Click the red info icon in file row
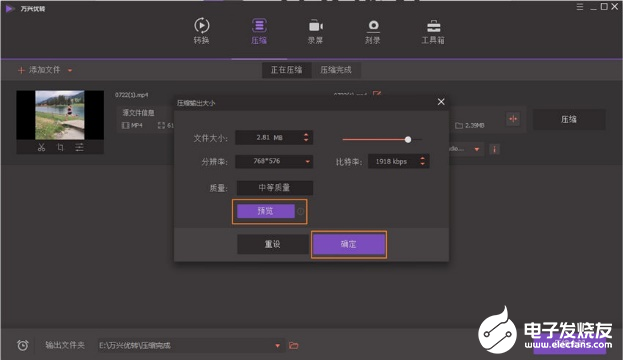This screenshot has width=623, height=360. click(x=494, y=149)
